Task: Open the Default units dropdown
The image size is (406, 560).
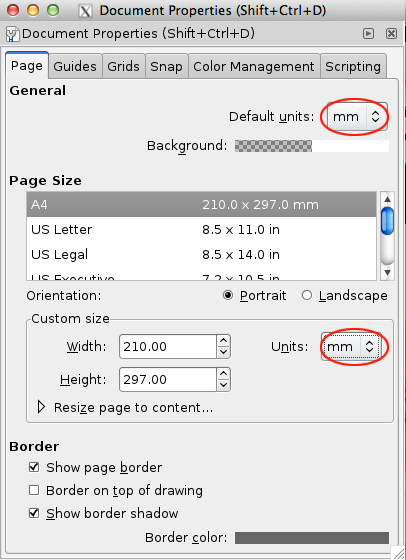Action: click(x=357, y=116)
